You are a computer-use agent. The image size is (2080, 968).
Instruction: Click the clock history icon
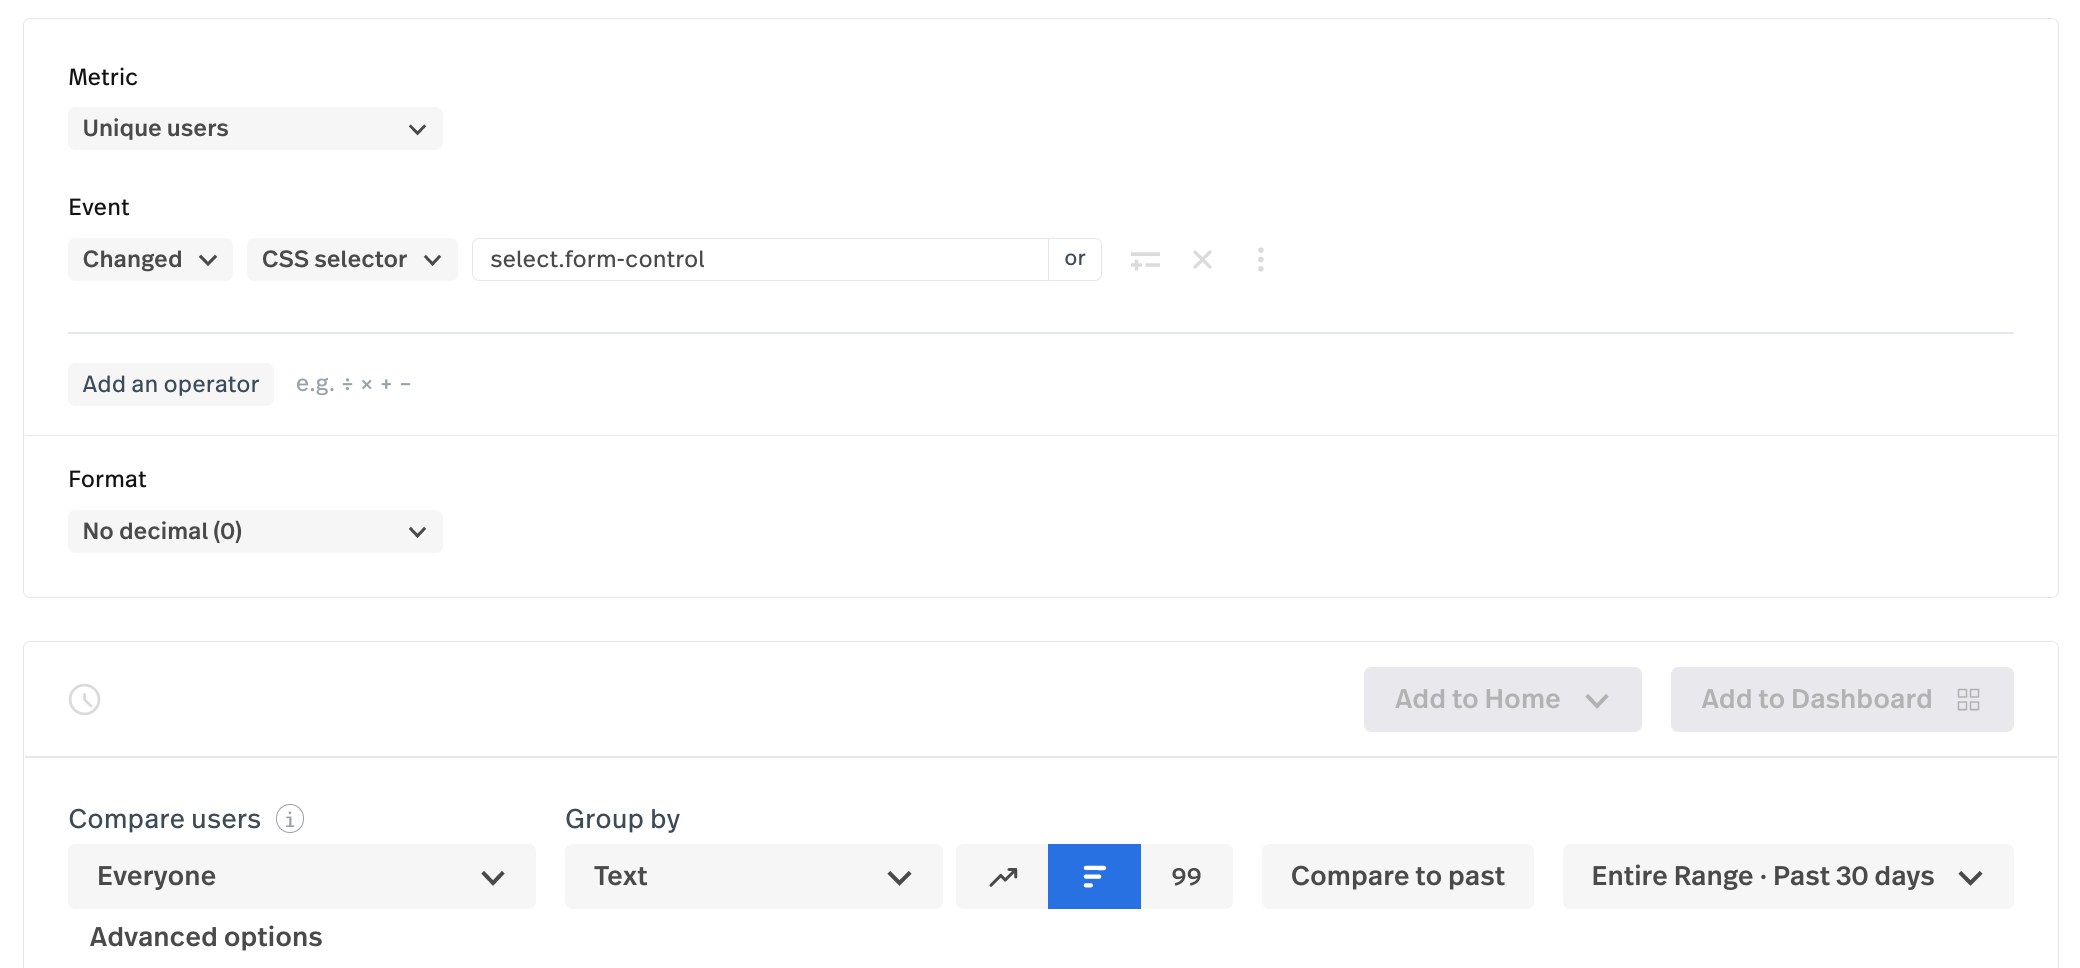[x=85, y=699]
